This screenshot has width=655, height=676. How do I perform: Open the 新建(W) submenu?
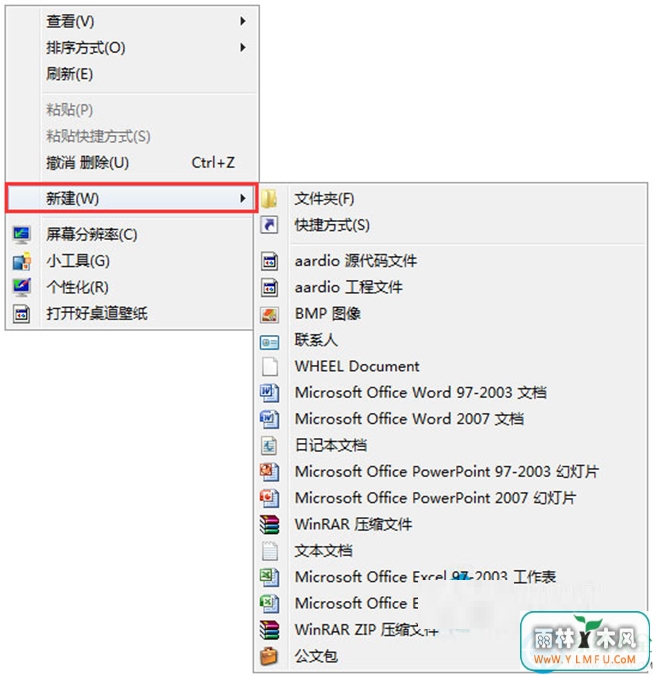132,198
